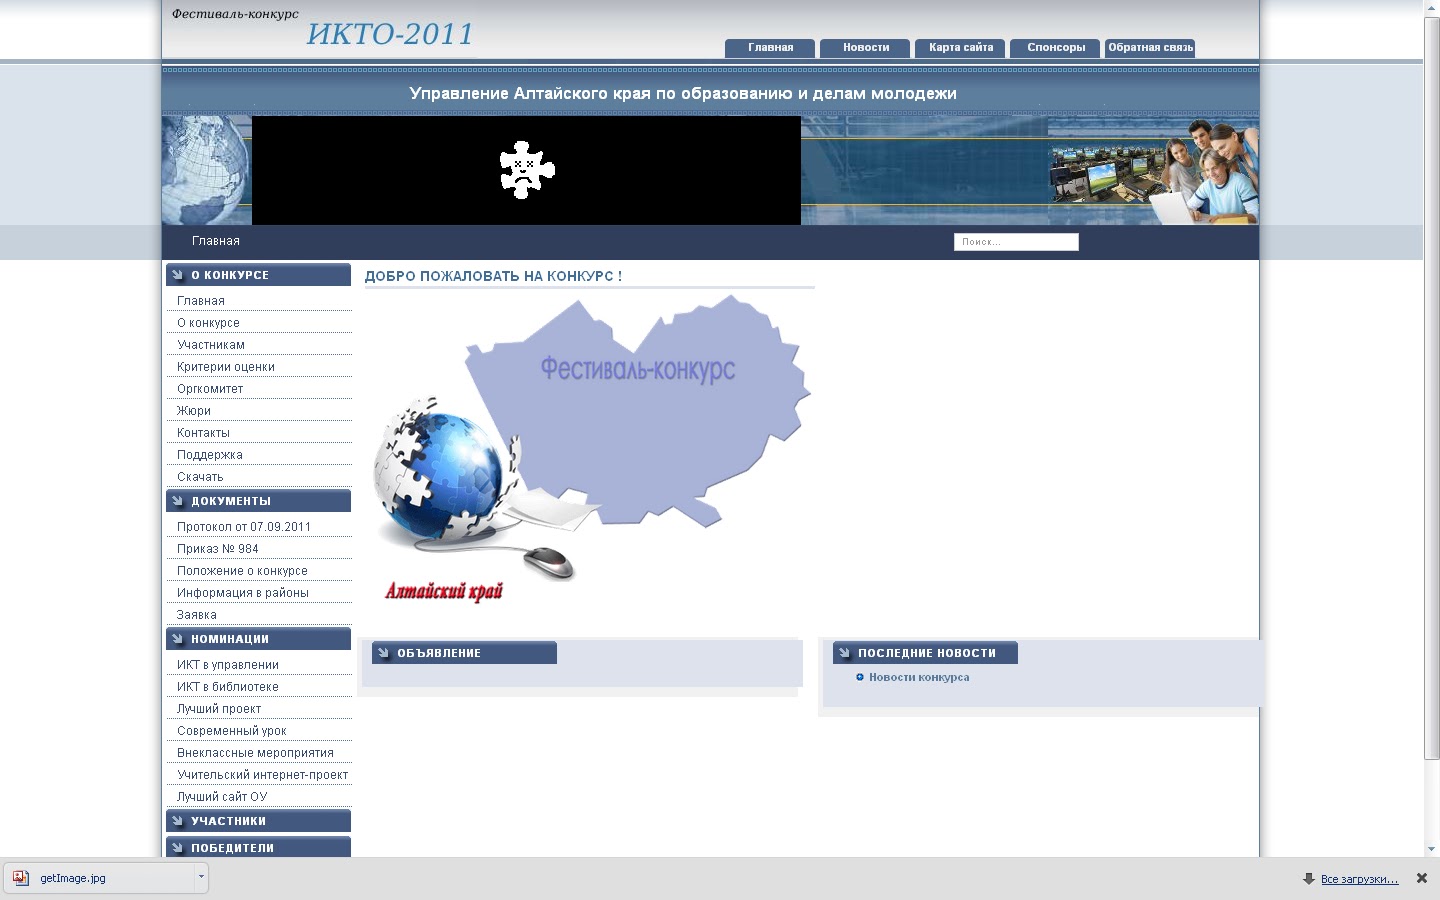Screen dimensions: 1440x900
Task: Click the ДОБРО ПОЖАЛОВАТЬ НА КОНКУРС heading
Action: point(493,276)
